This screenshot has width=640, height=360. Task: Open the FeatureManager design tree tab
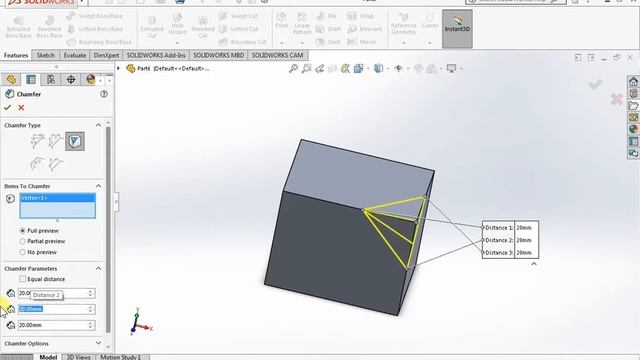[x=11, y=79]
